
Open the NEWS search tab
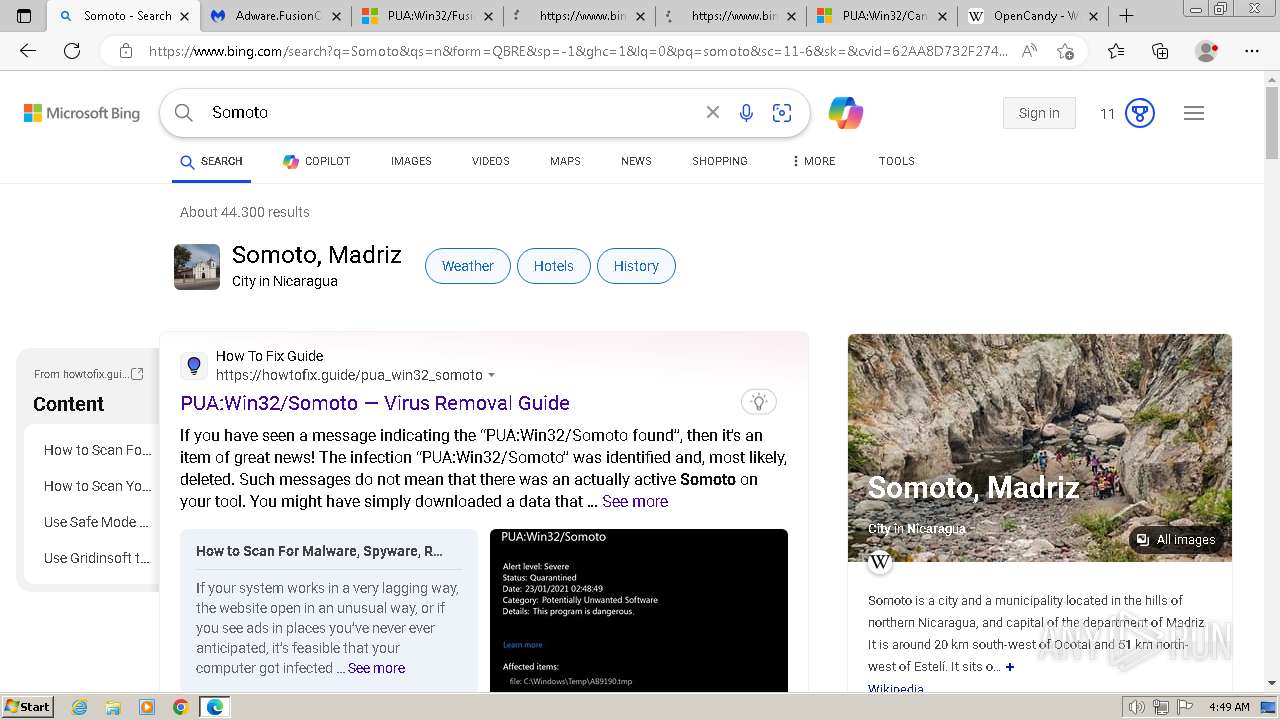tap(636, 161)
